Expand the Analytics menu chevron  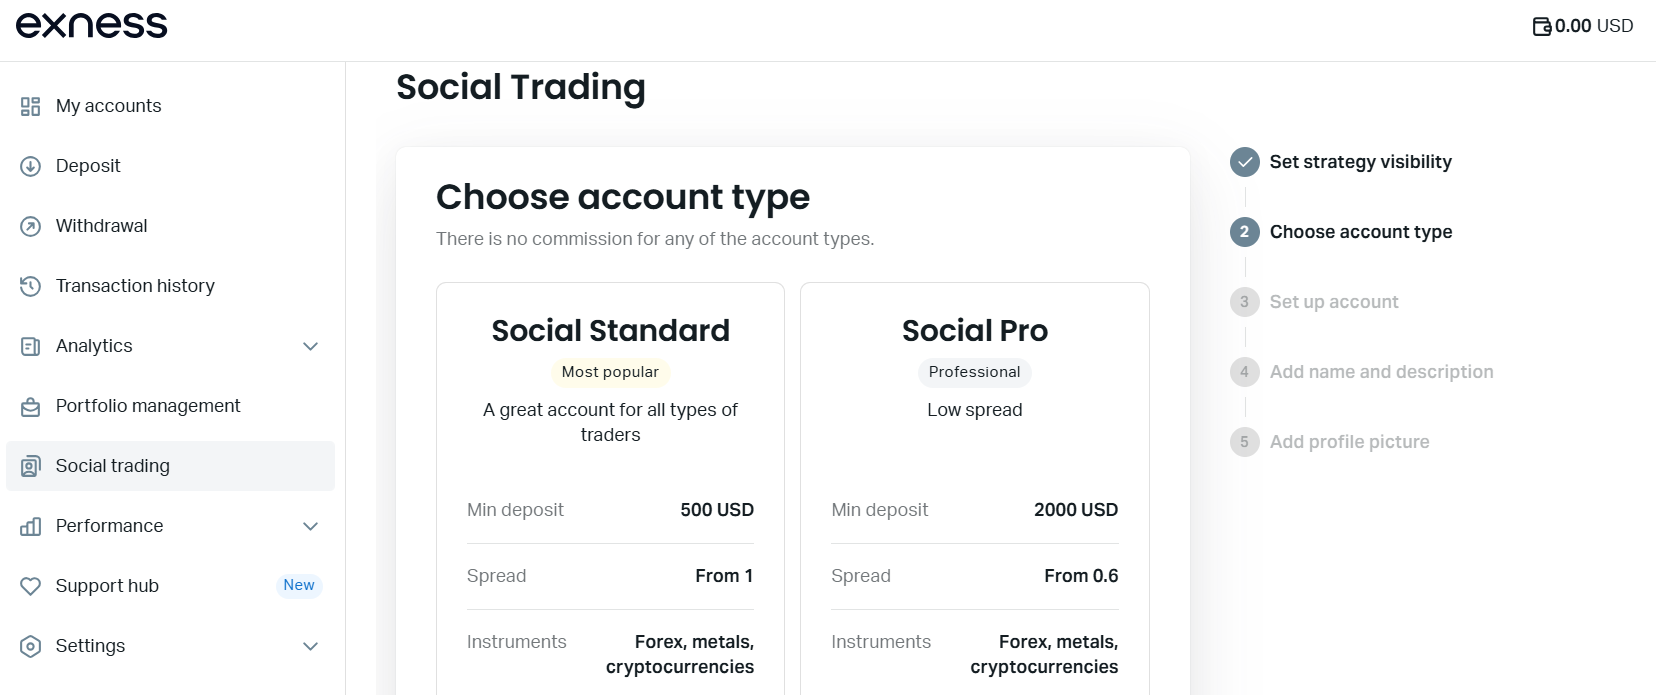[311, 346]
